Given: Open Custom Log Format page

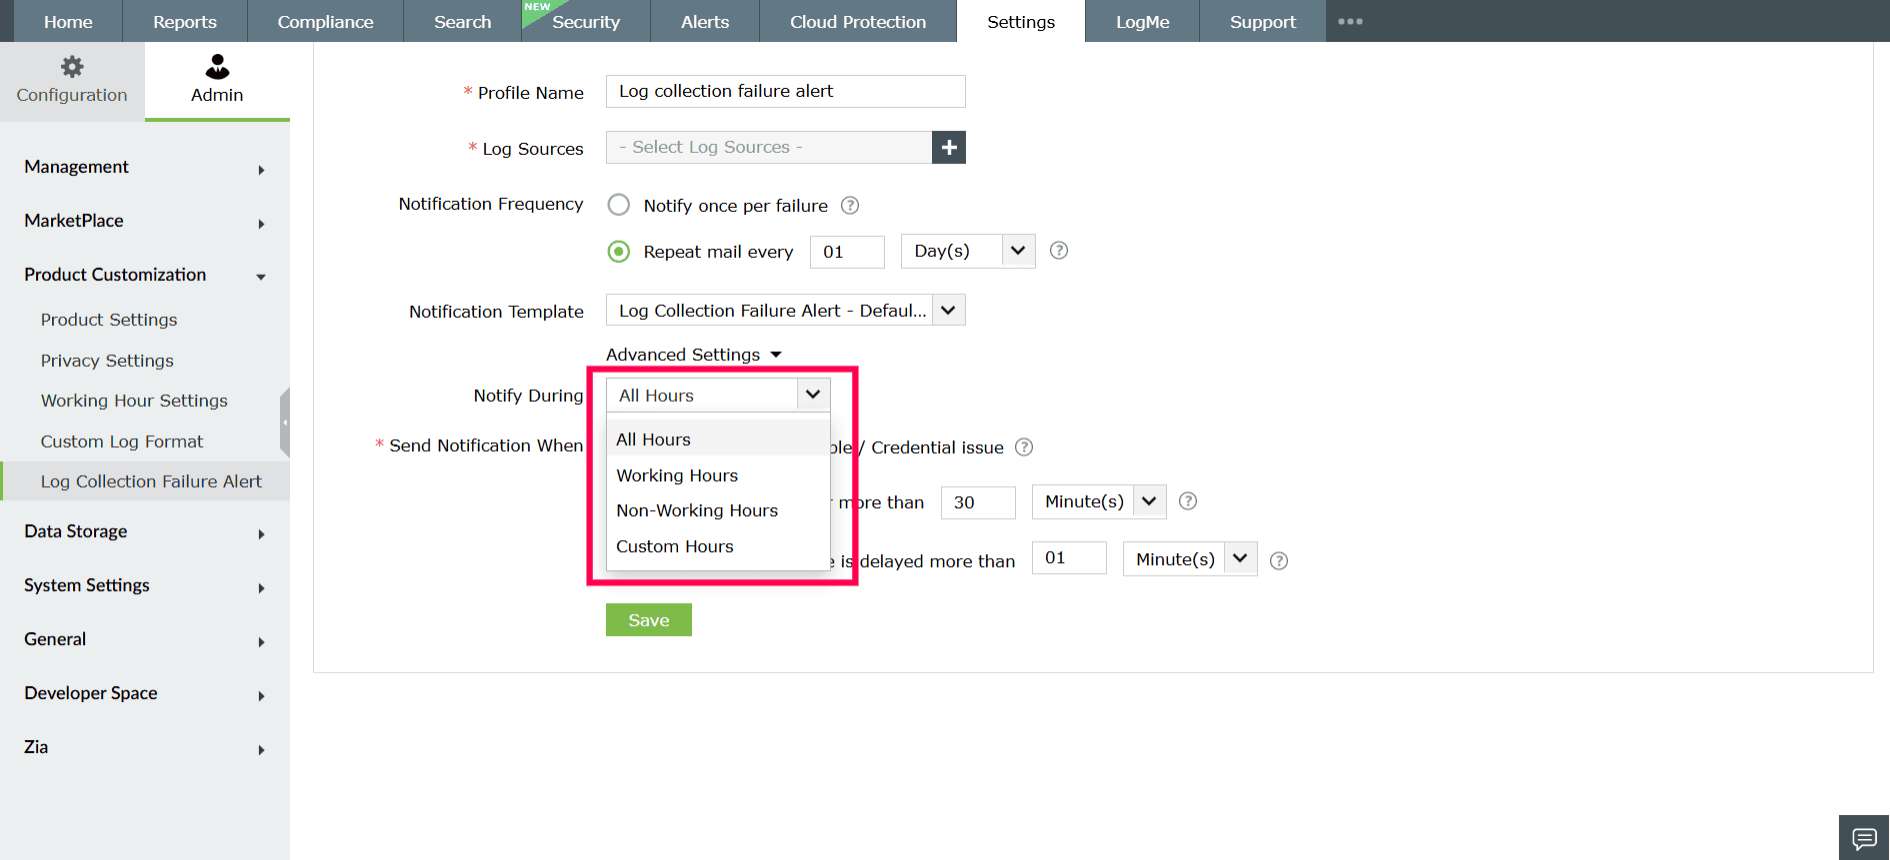Looking at the screenshot, I should (x=122, y=442).
